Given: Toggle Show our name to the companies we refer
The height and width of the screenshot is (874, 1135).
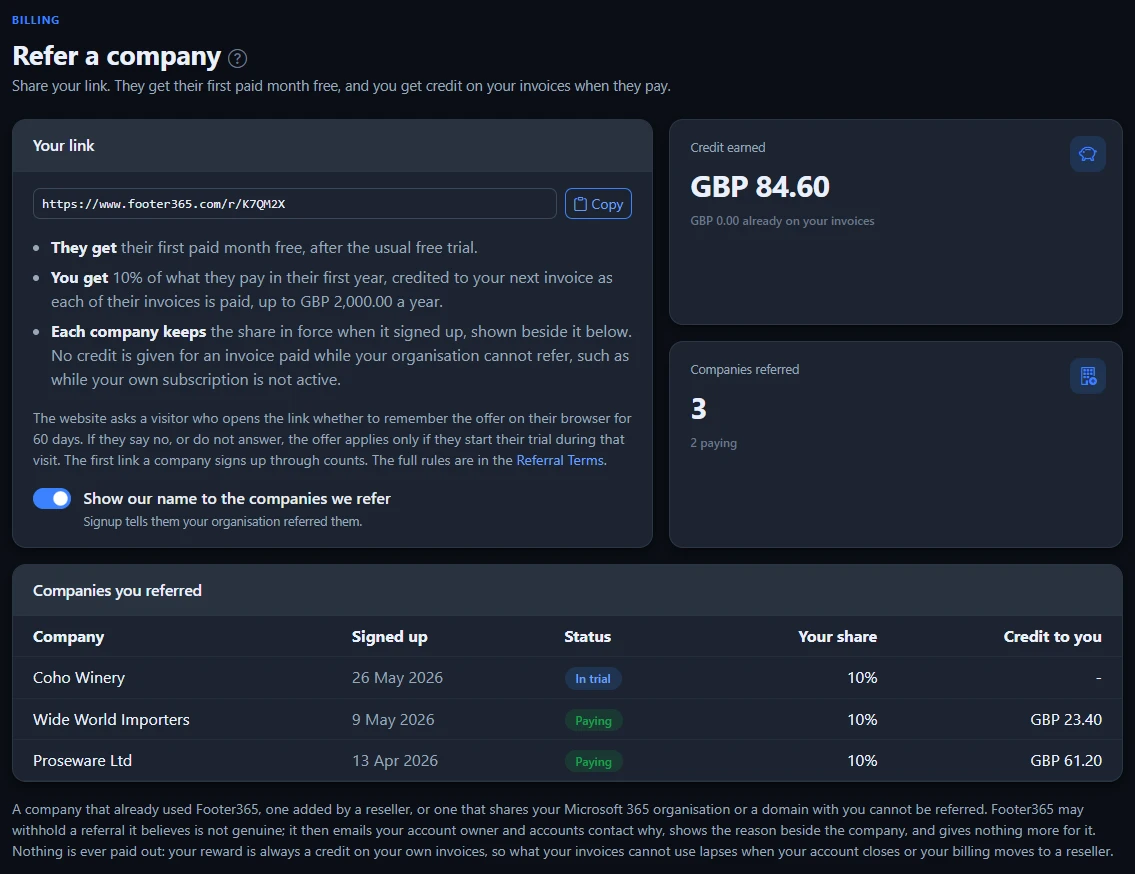Looking at the screenshot, I should (52, 498).
